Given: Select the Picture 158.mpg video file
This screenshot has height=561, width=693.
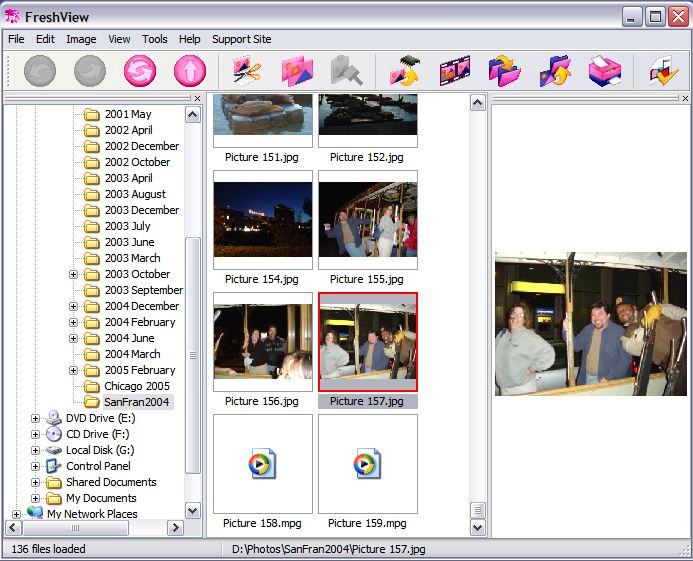Looking at the screenshot, I should coord(262,464).
